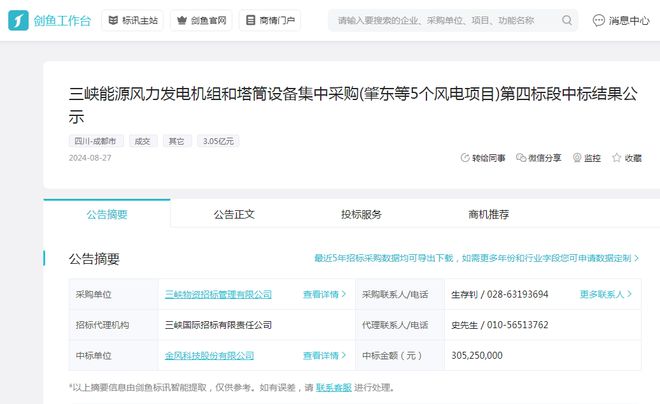Click the date 2024-08-27
660x404 pixels.
click(x=90, y=158)
